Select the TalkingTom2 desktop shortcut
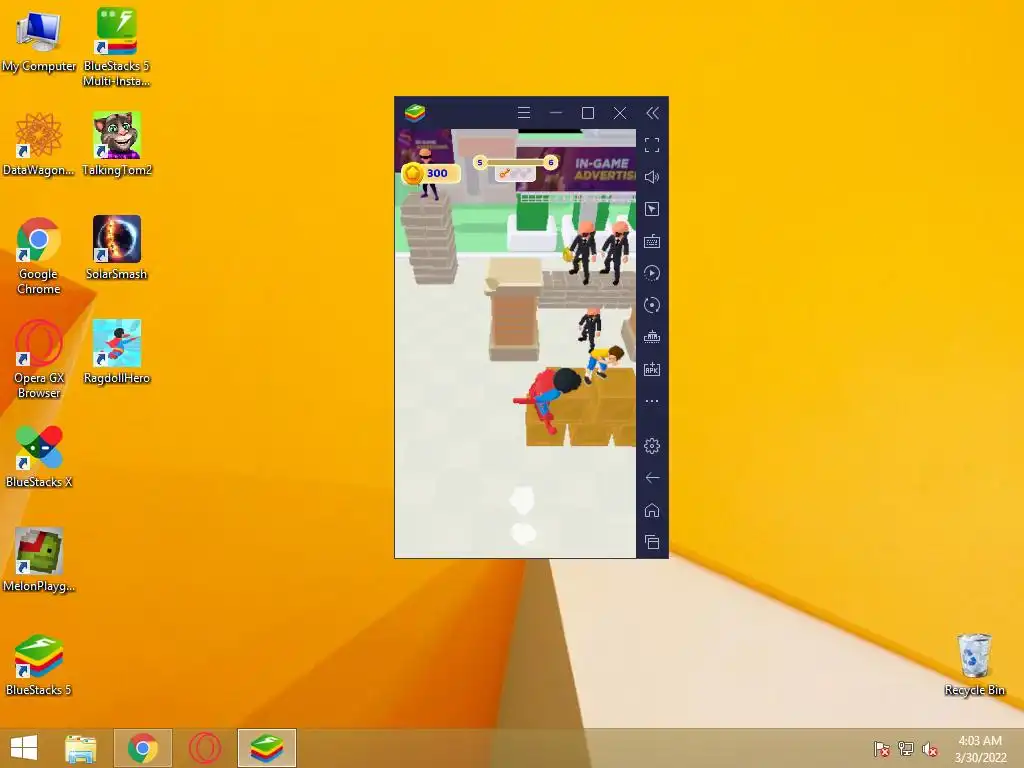This screenshot has width=1024, height=768. (x=117, y=144)
